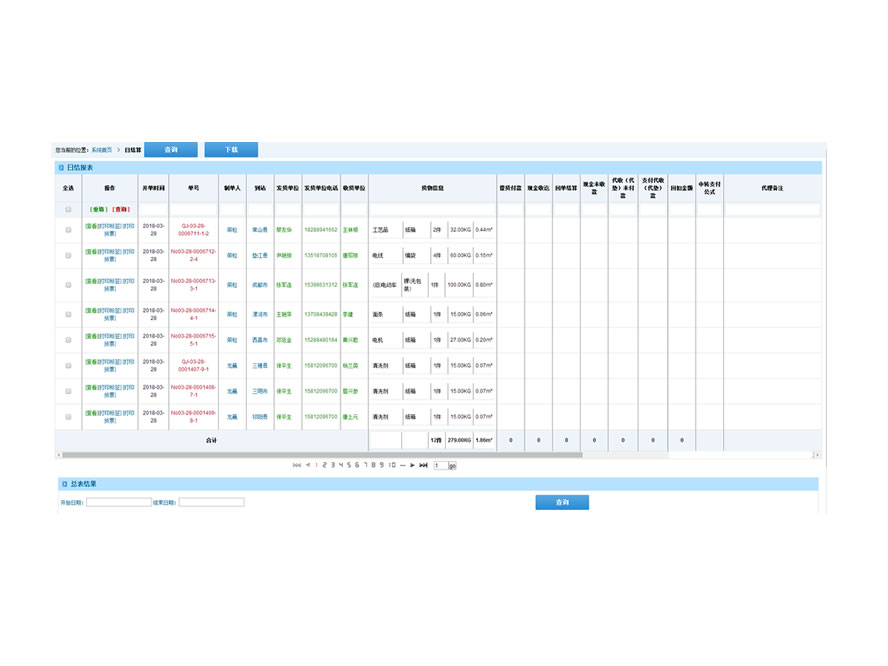
Task: Jump to the last page icon
Action: (424, 465)
